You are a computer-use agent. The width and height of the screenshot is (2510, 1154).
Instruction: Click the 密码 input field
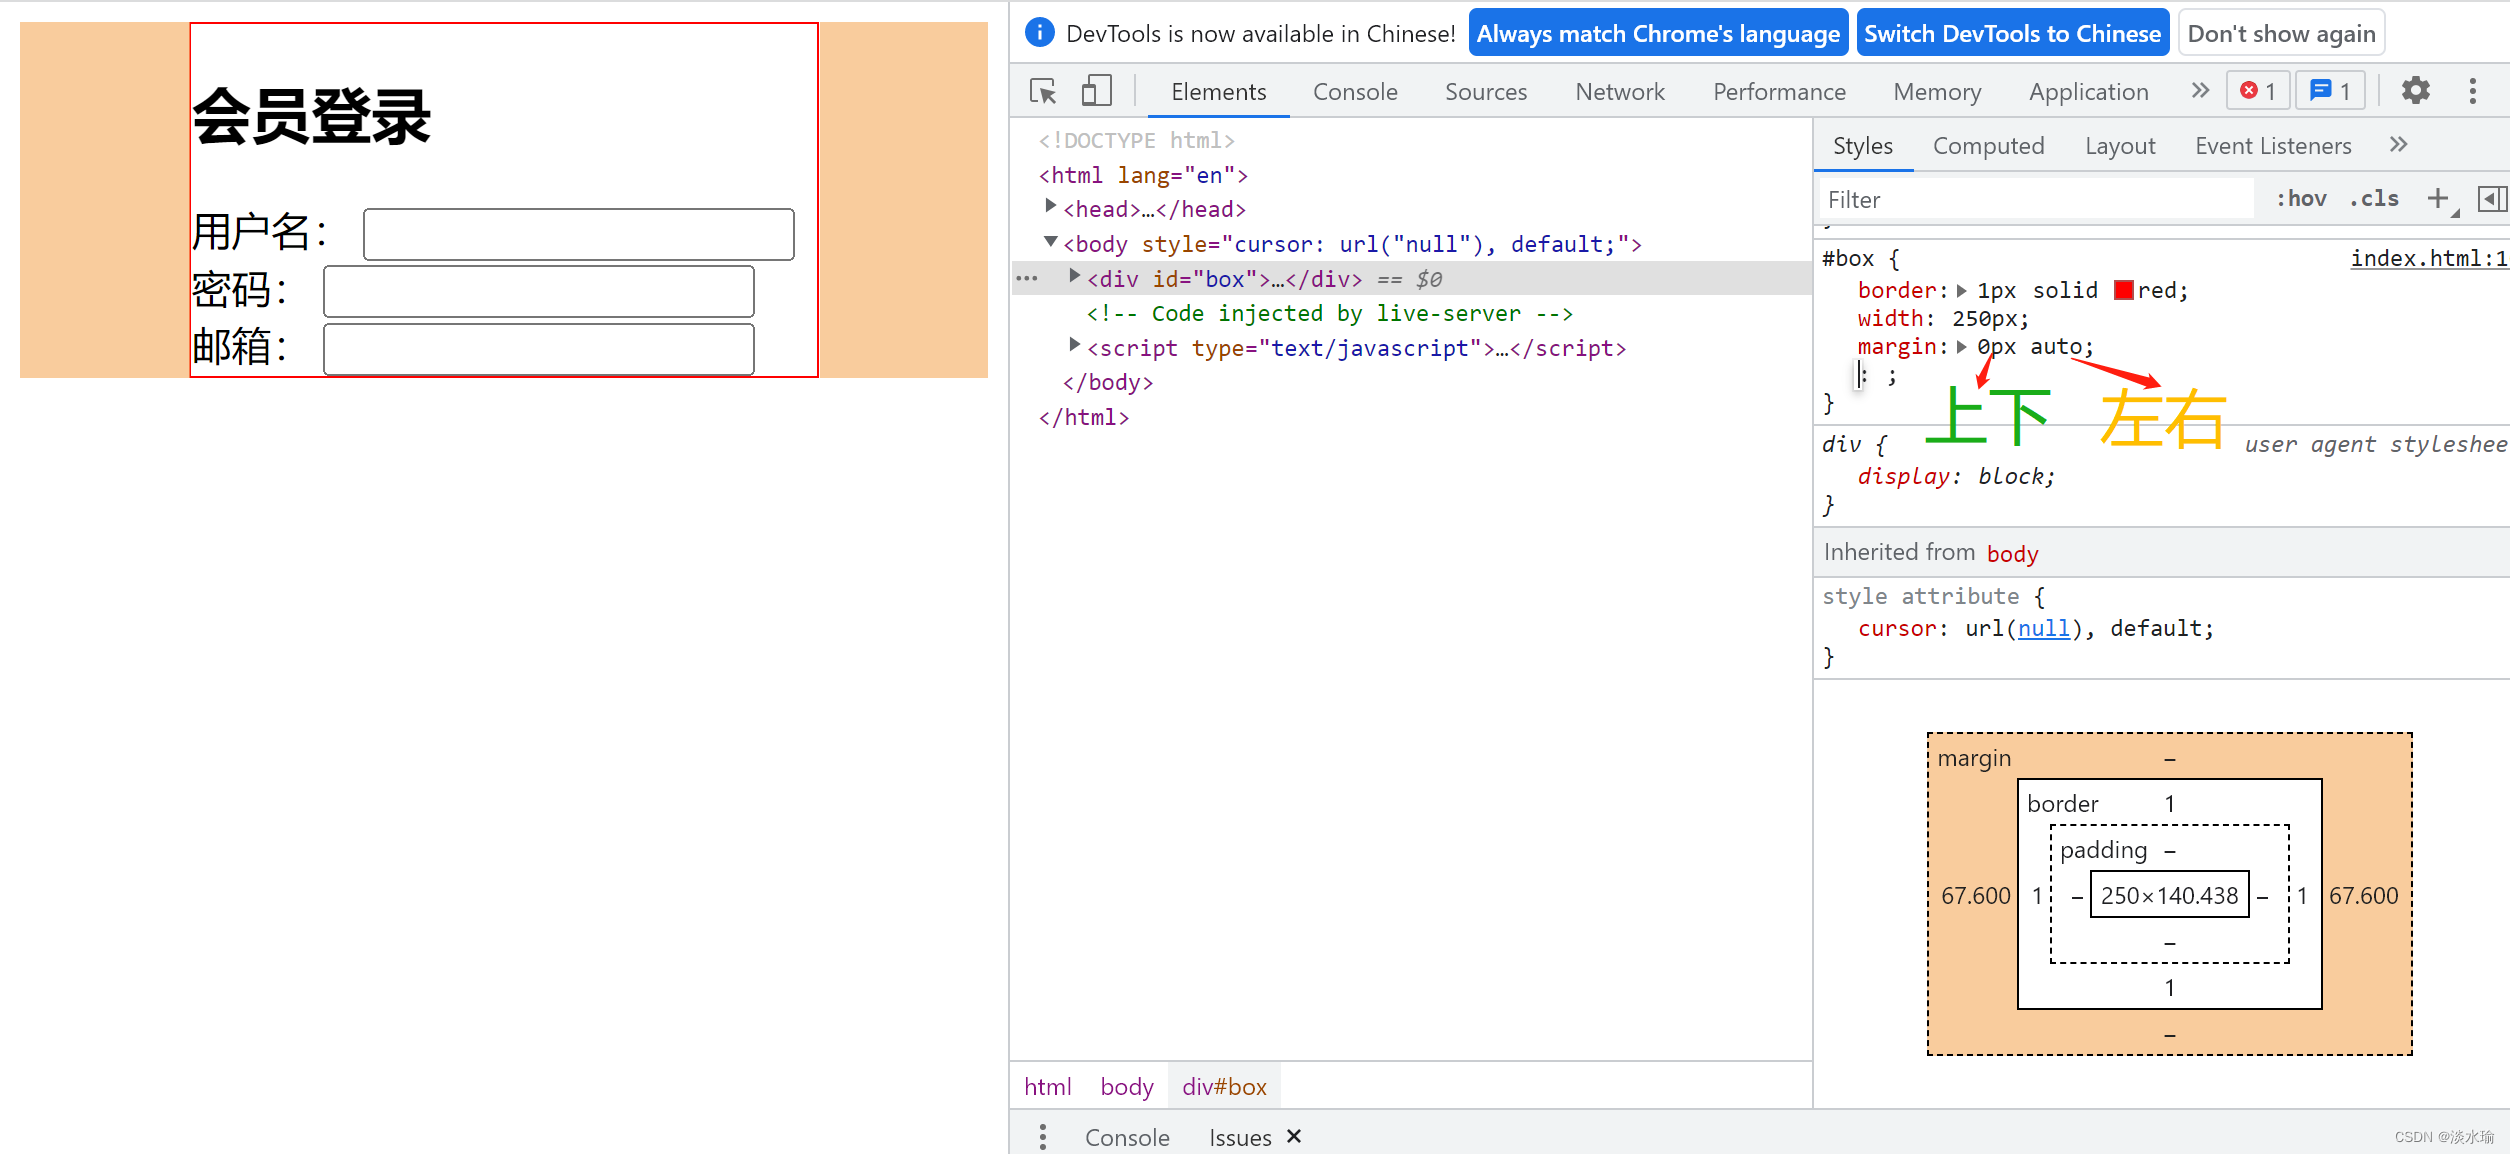pos(539,291)
